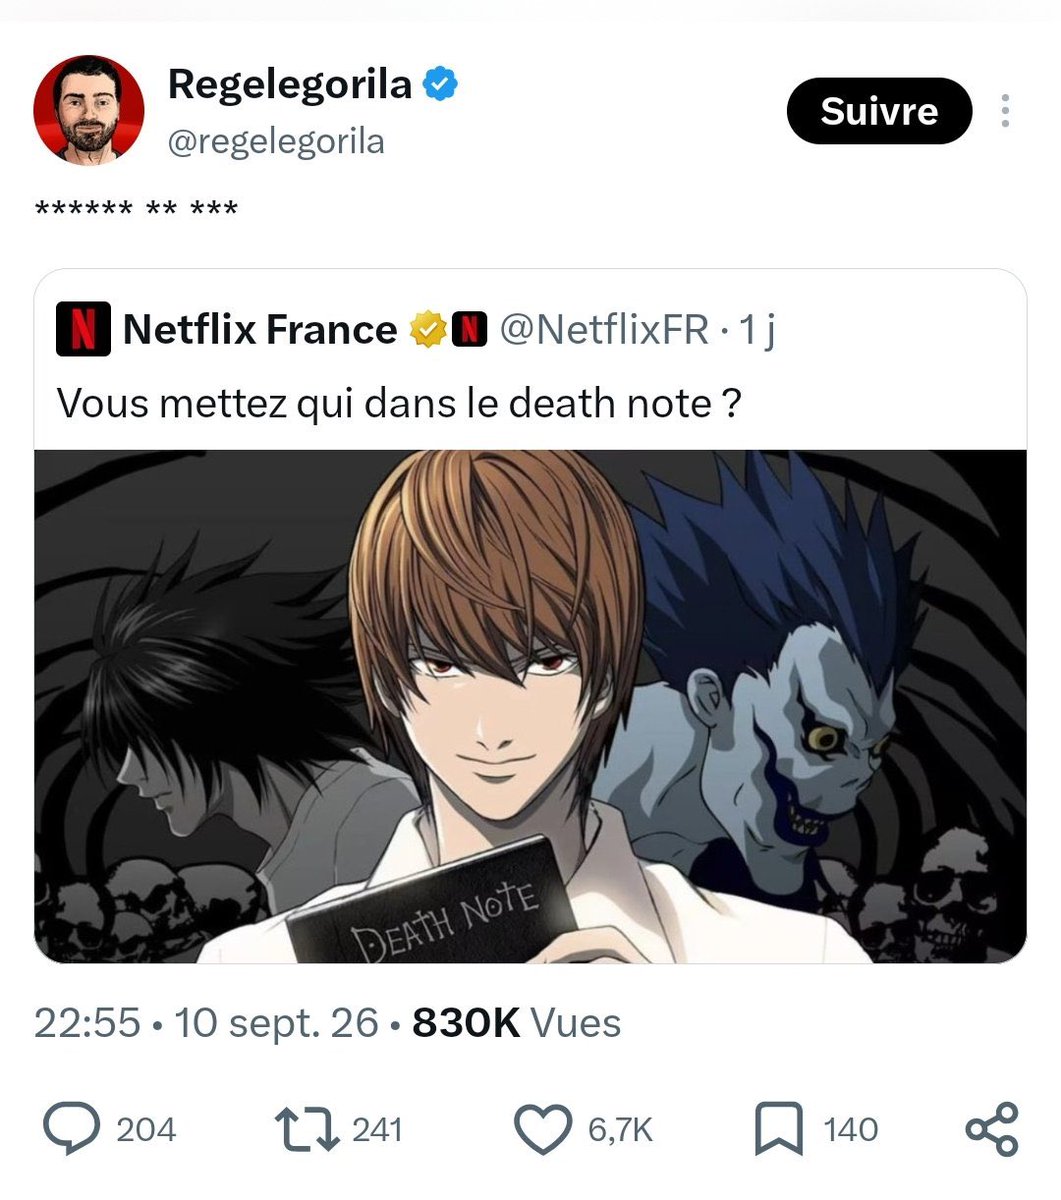Open Regelegorila's profile picture

tap(89, 110)
